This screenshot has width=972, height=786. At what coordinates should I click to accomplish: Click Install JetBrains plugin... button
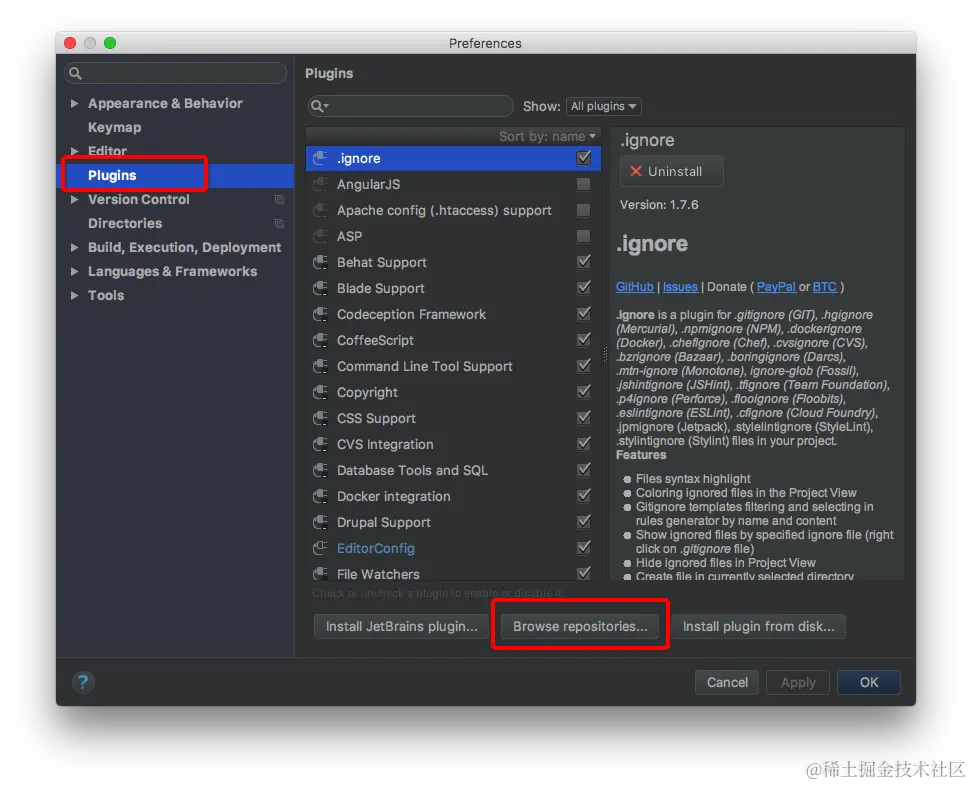point(402,627)
